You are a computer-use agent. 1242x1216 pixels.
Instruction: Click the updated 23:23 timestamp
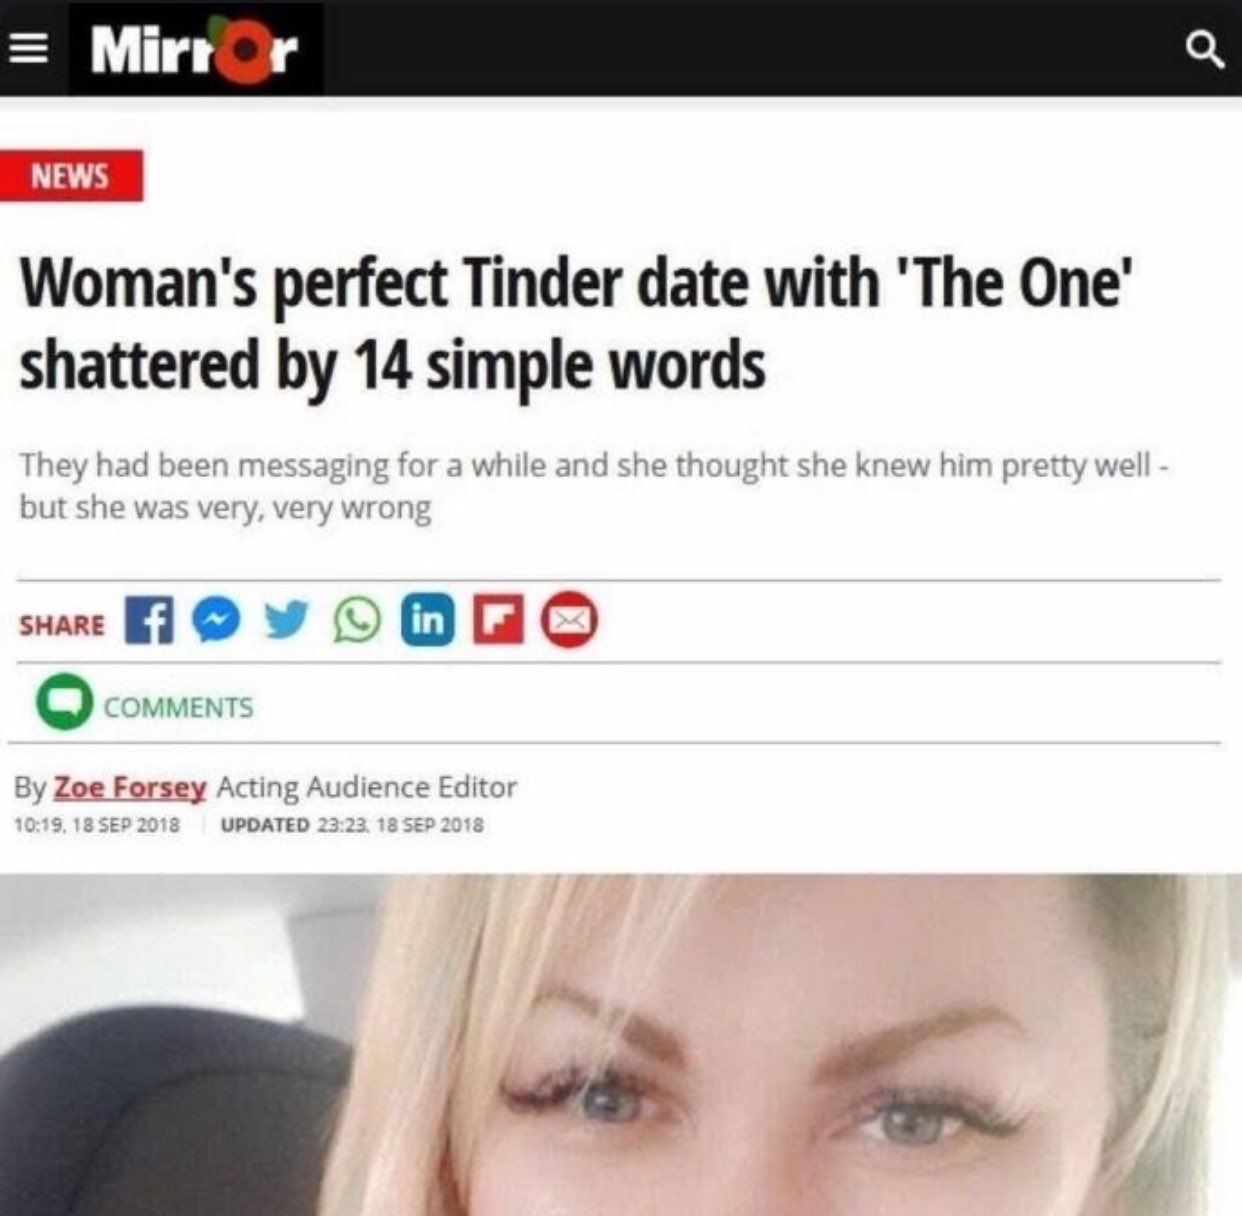click(x=351, y=825)
